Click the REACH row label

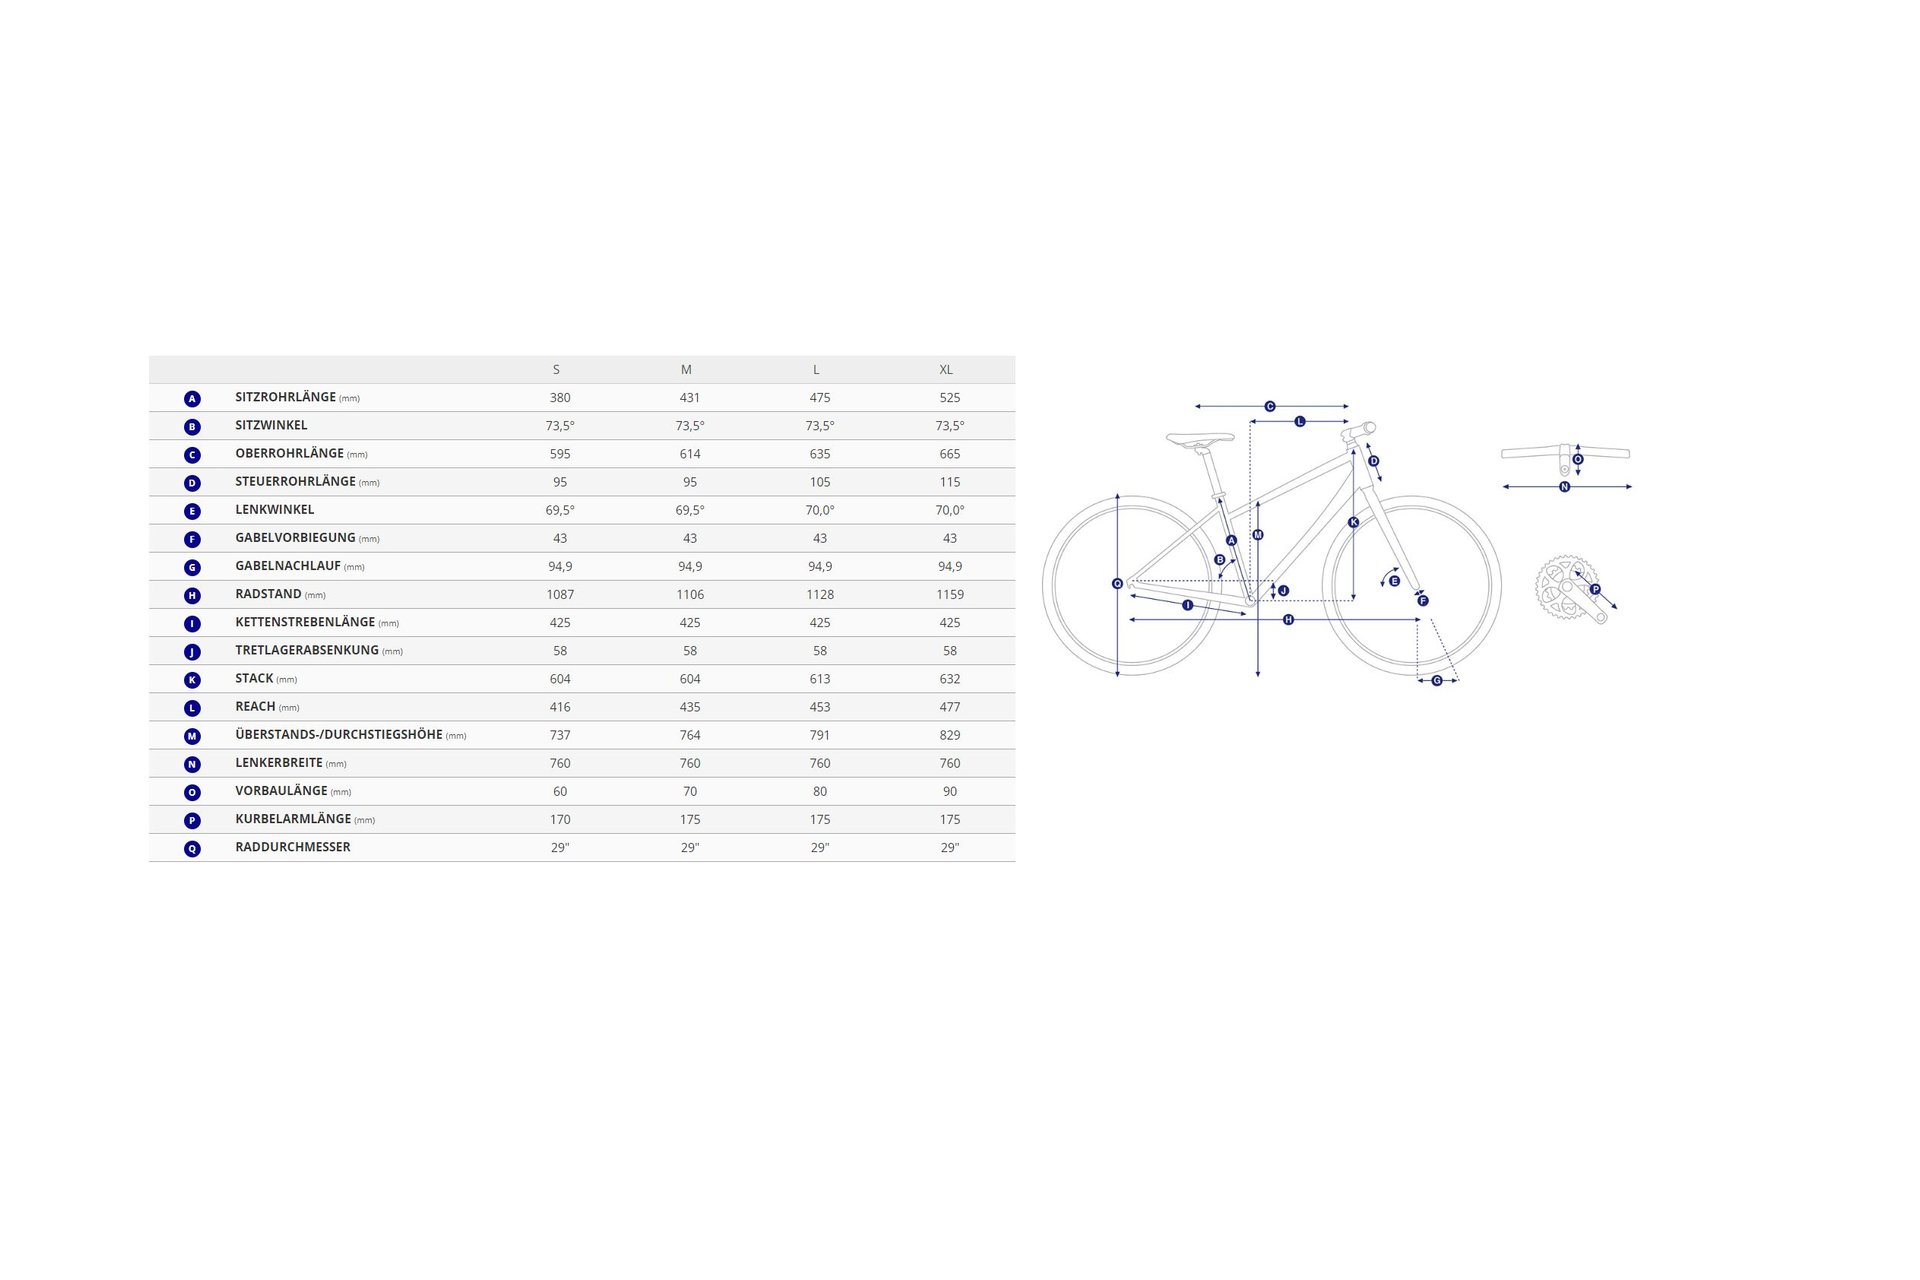pos(255,707)
